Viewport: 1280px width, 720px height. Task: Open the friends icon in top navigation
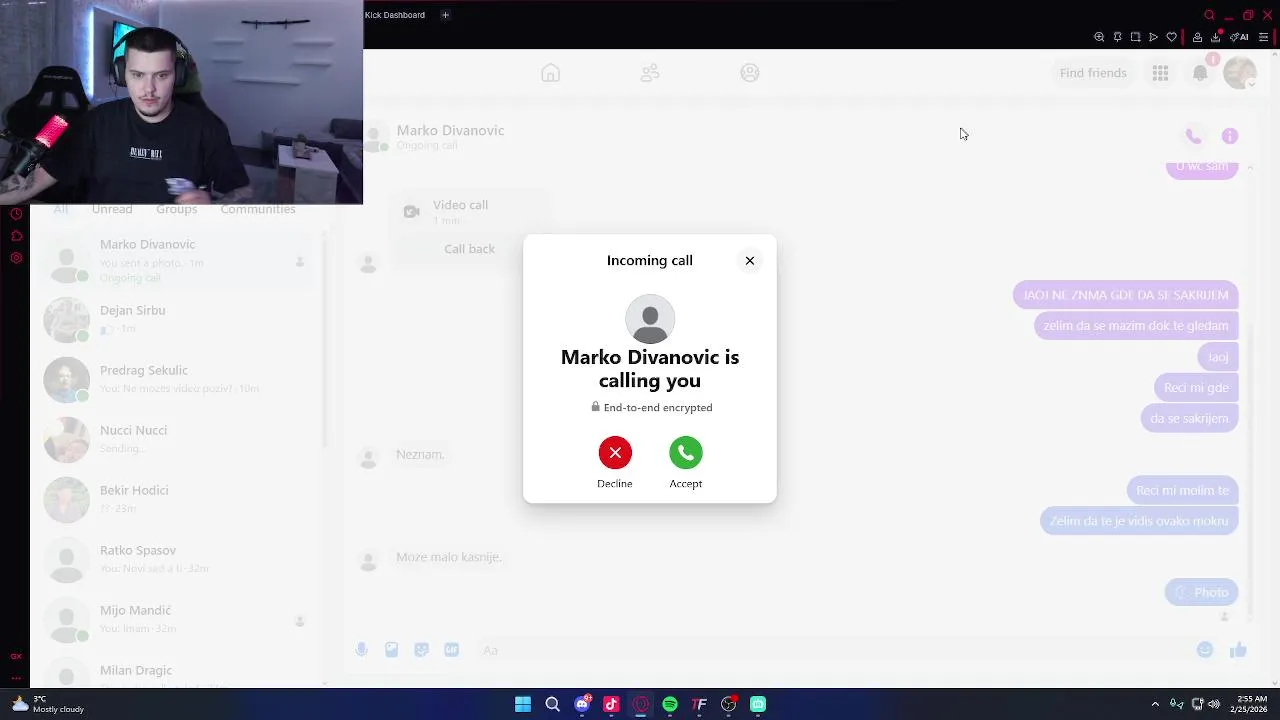[650, 73]
